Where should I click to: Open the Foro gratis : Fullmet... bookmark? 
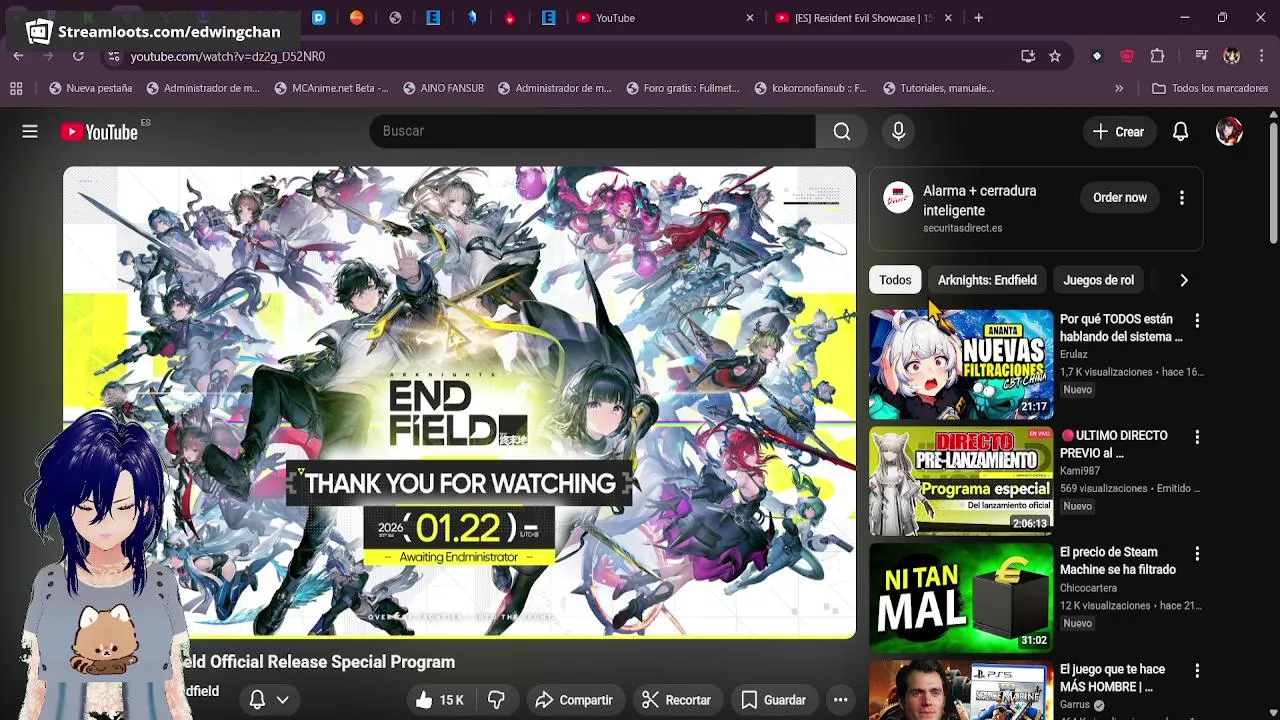pos(682,88)
